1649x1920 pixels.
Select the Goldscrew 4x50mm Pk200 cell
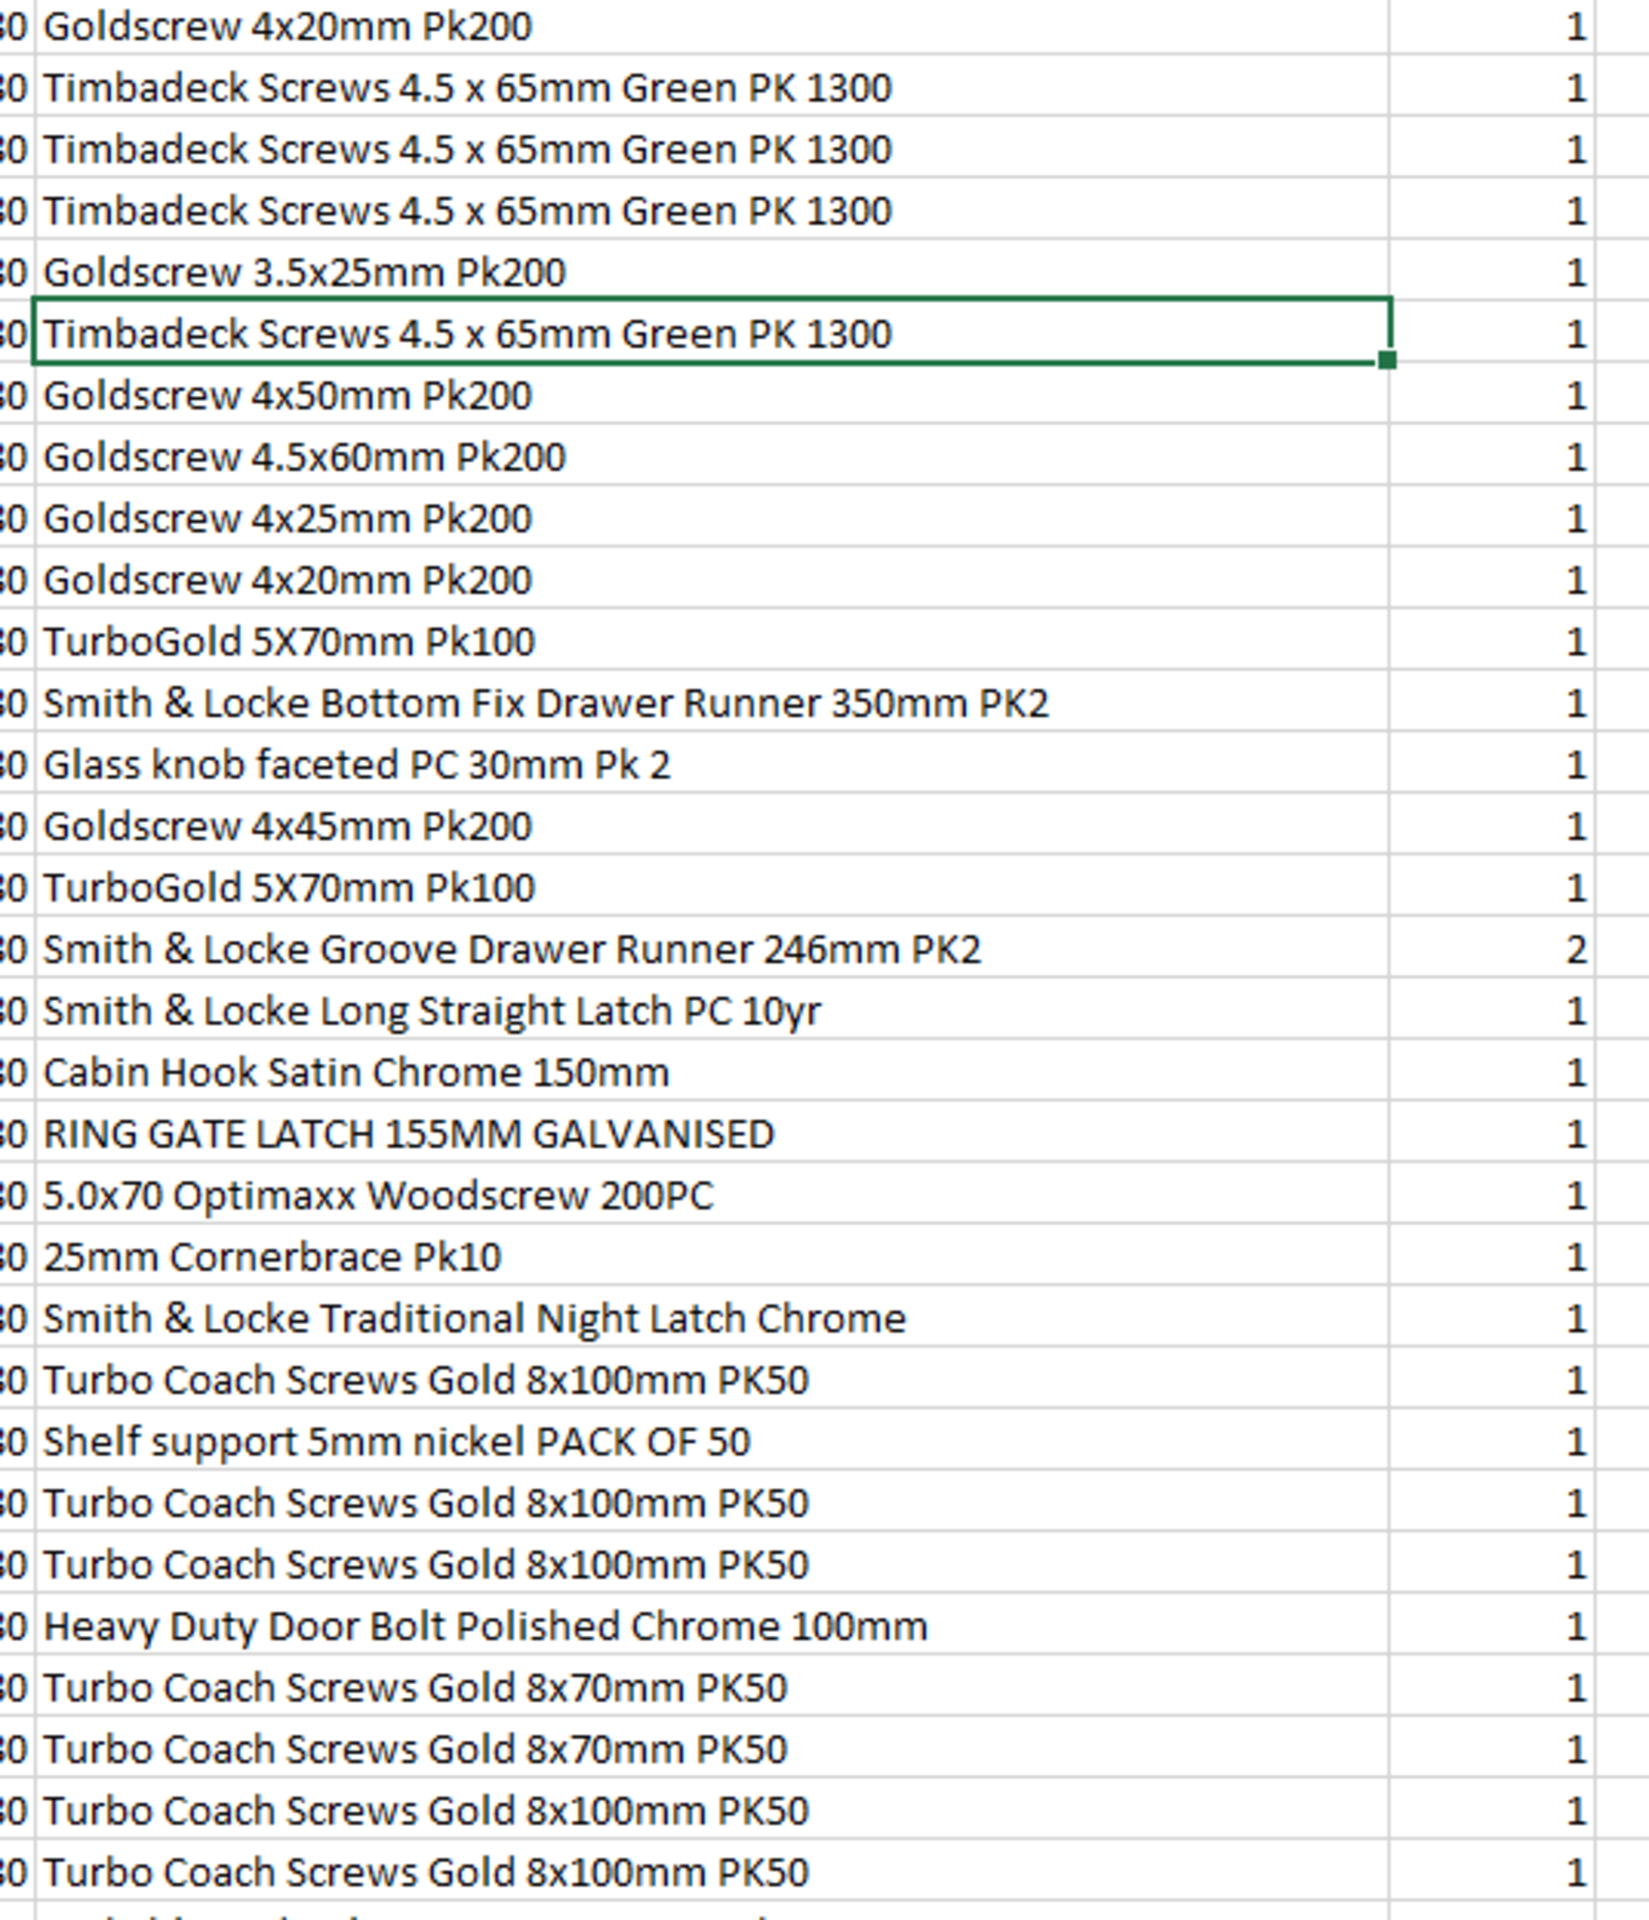click(712, 395)
